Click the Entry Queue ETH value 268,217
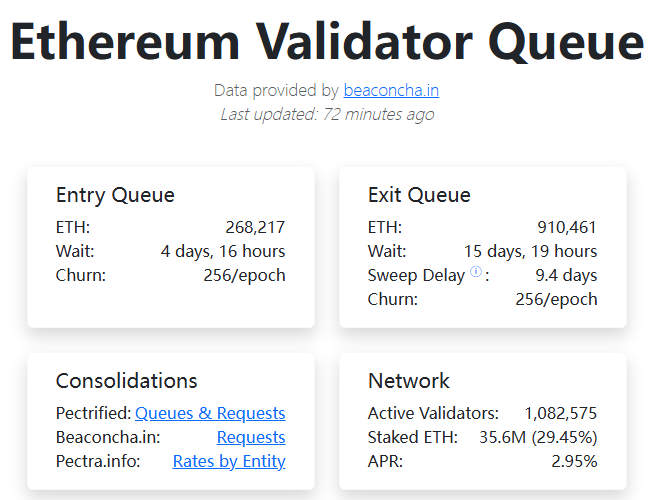The width and height of the screenshot is (655, 500). pyautogui.click(x=257, y=227)
